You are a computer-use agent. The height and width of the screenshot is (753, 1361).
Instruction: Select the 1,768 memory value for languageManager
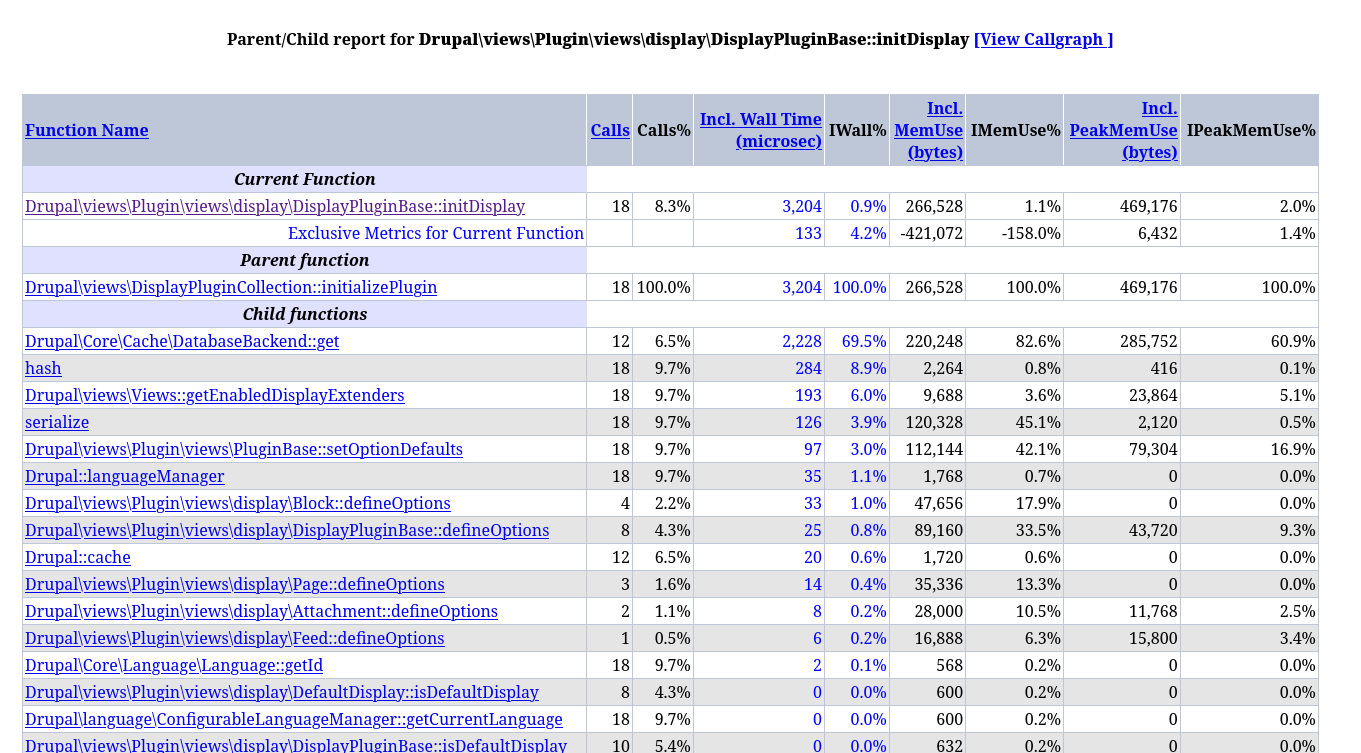click(943, 476)
